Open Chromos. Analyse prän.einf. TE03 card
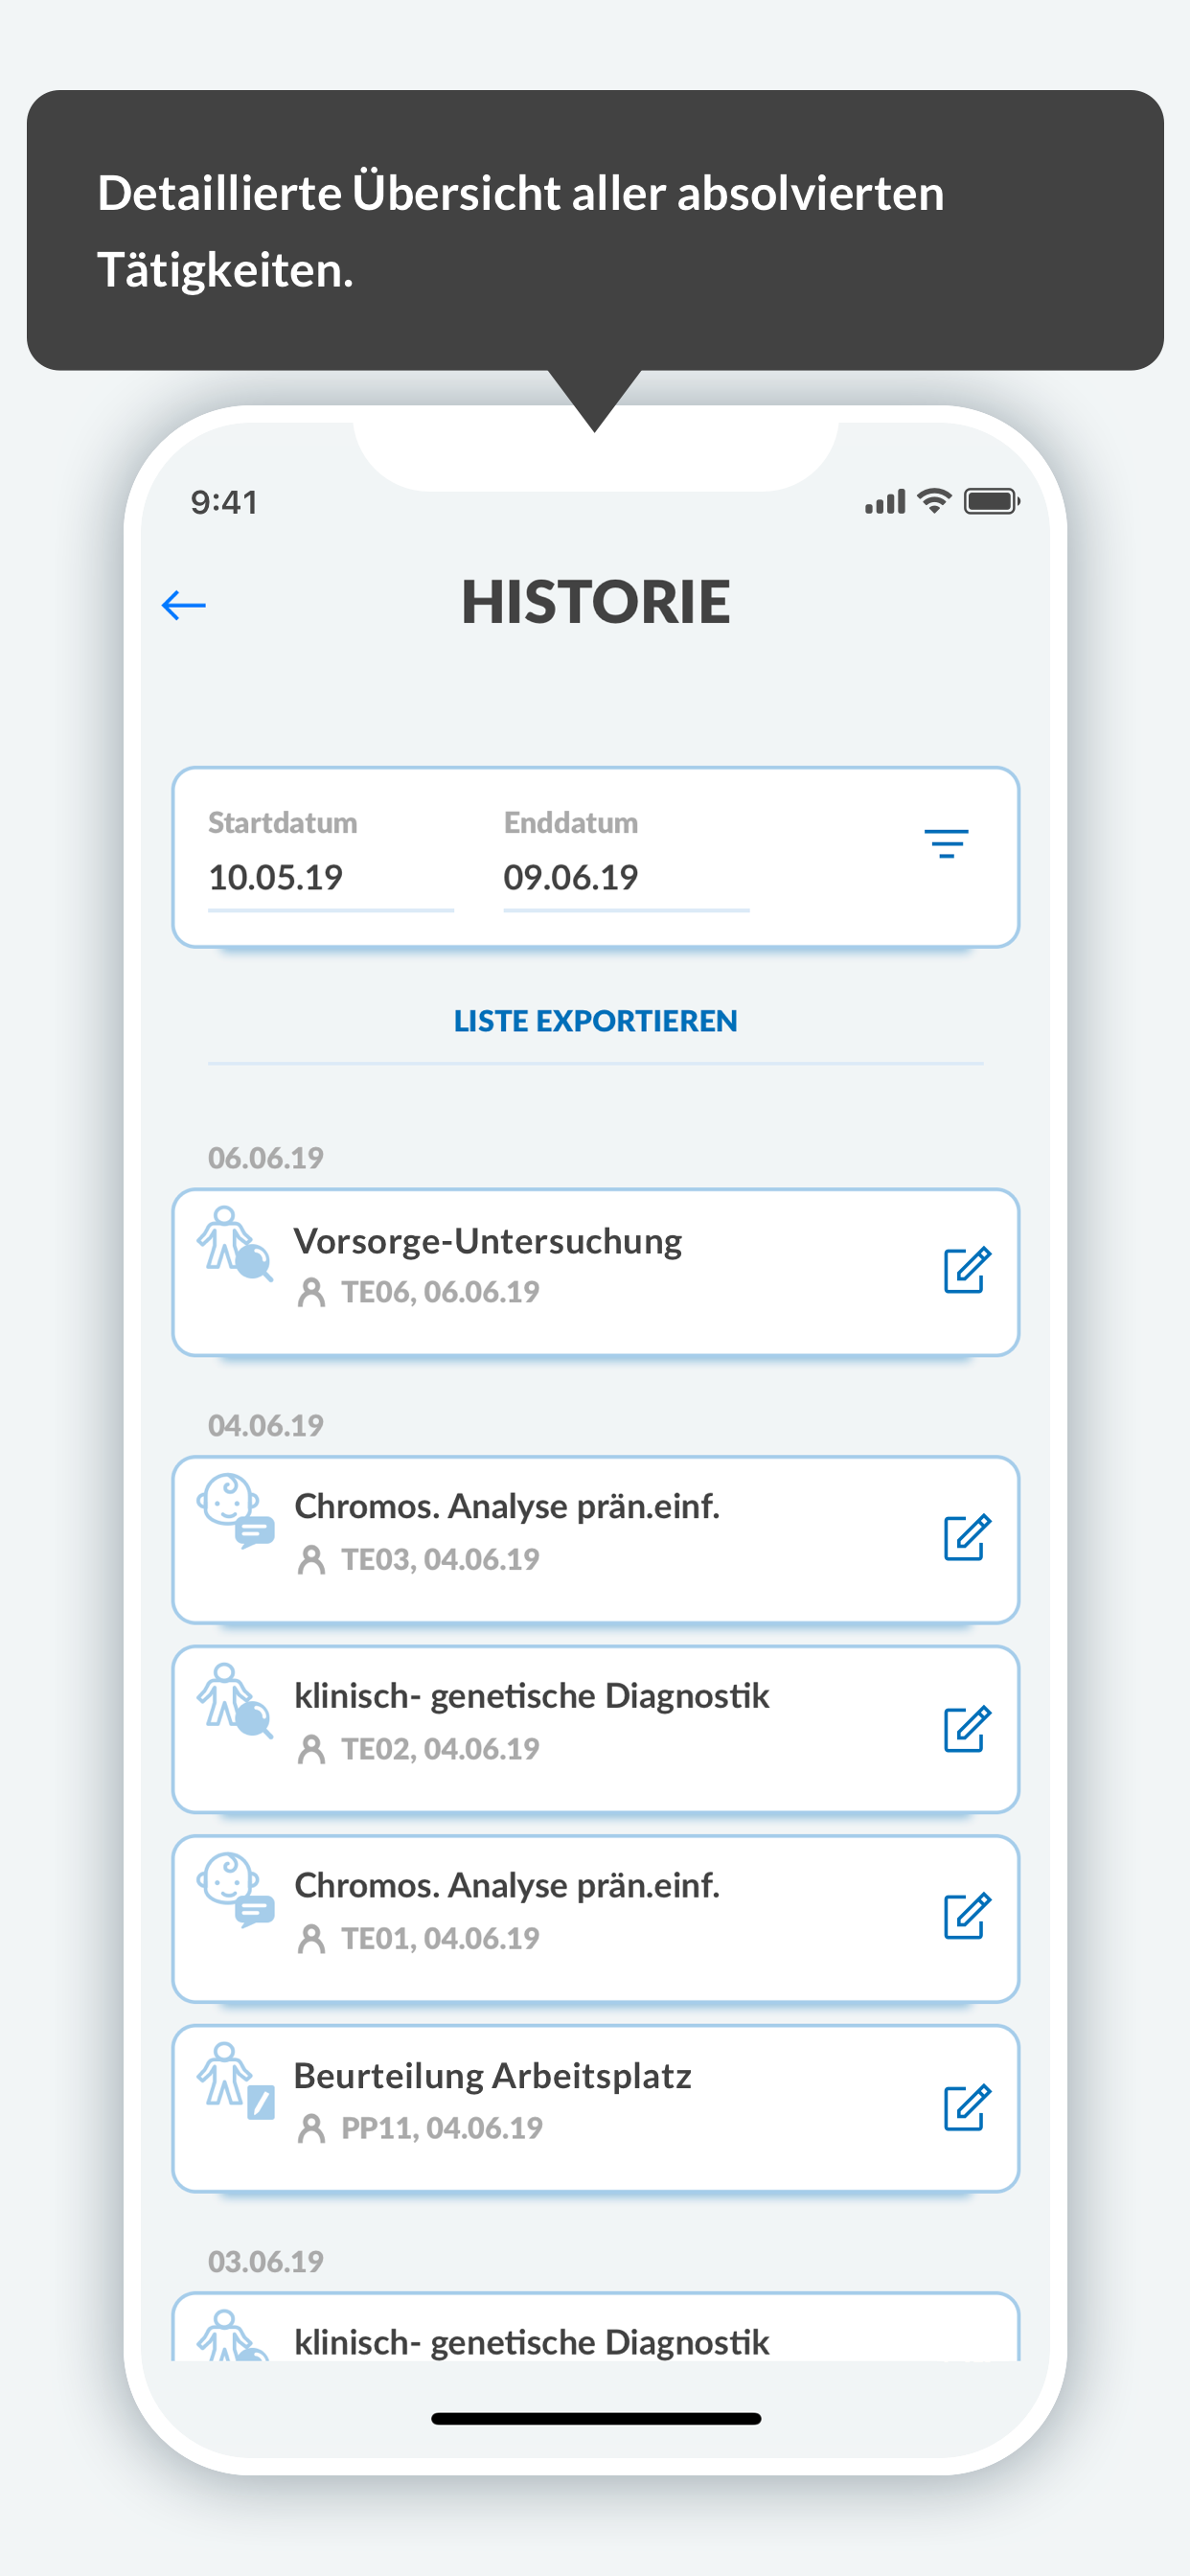1190x2576 pixels. pyautogui.click(x=595, y=1540)
